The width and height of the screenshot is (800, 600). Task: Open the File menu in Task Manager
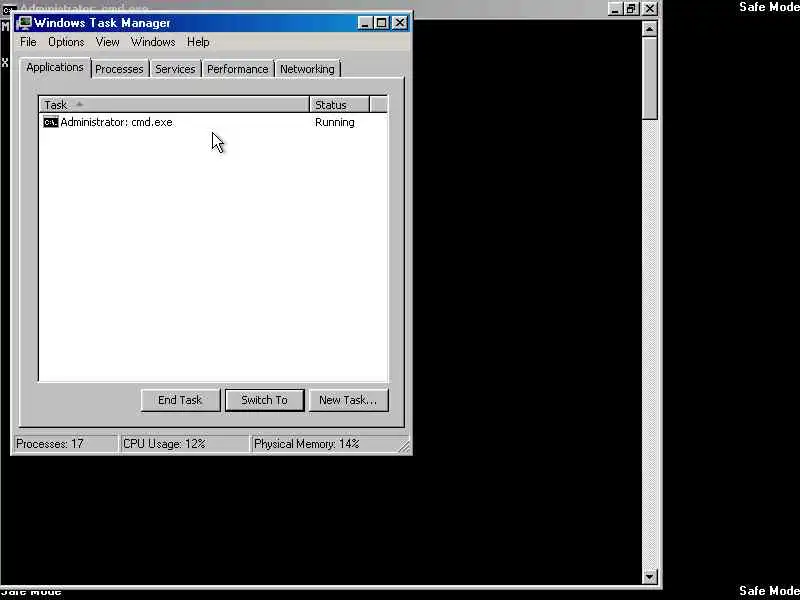click(28, 42)
